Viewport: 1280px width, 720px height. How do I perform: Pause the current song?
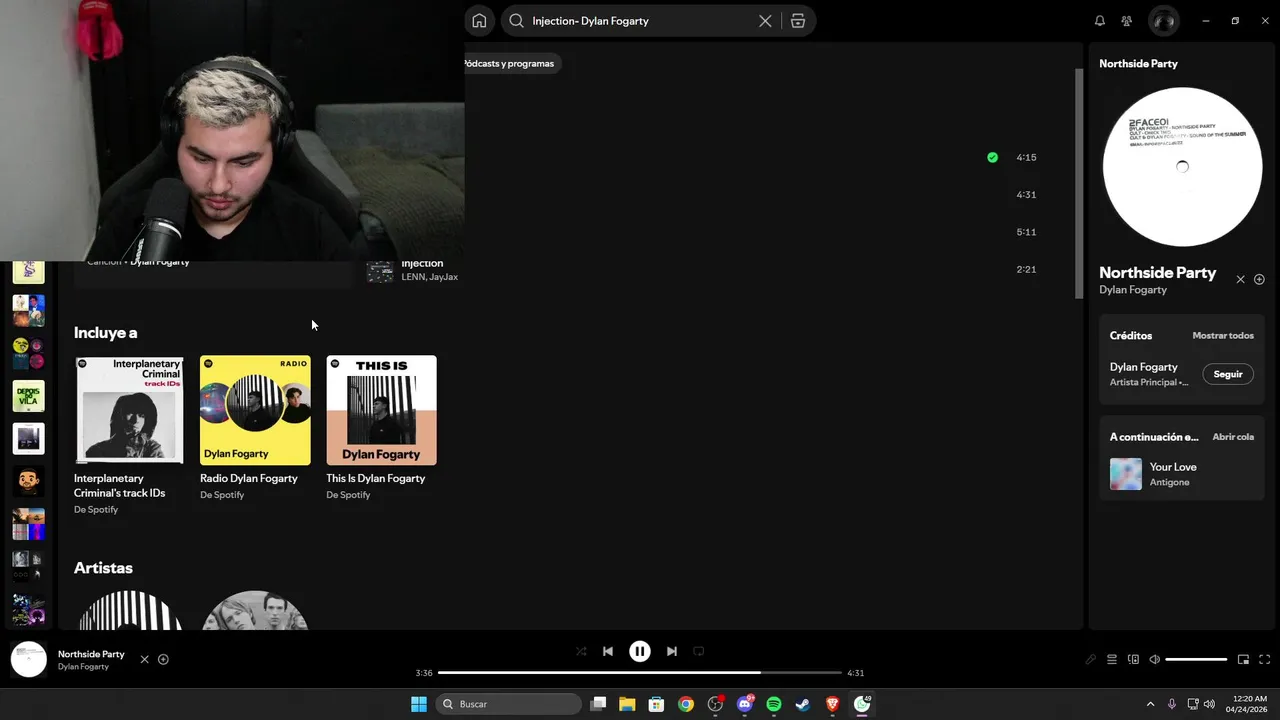tap(640, 651)
